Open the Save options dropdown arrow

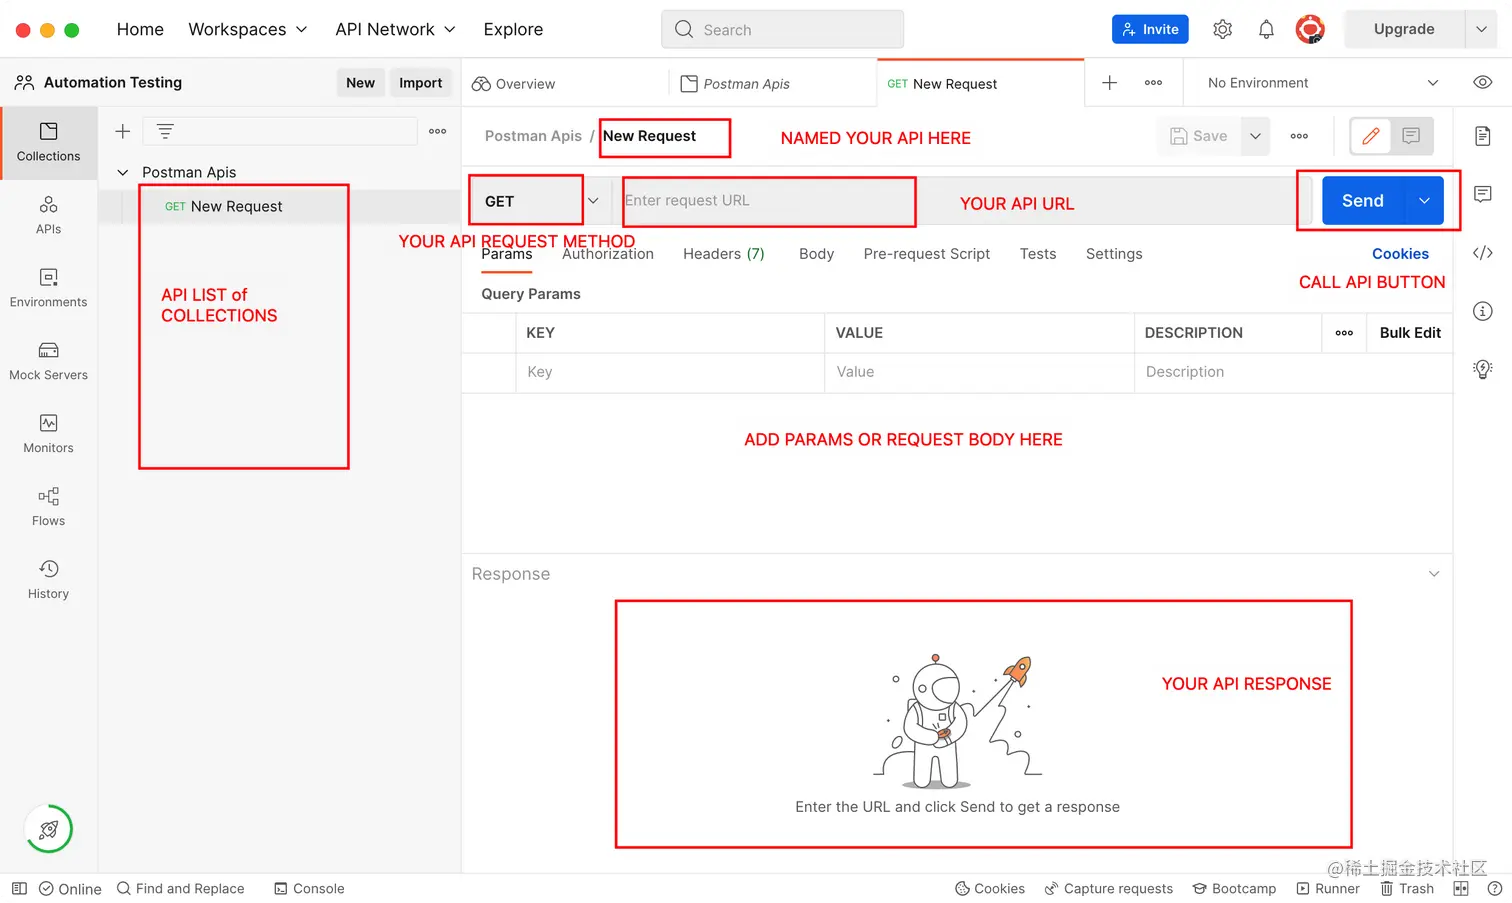1255,136
